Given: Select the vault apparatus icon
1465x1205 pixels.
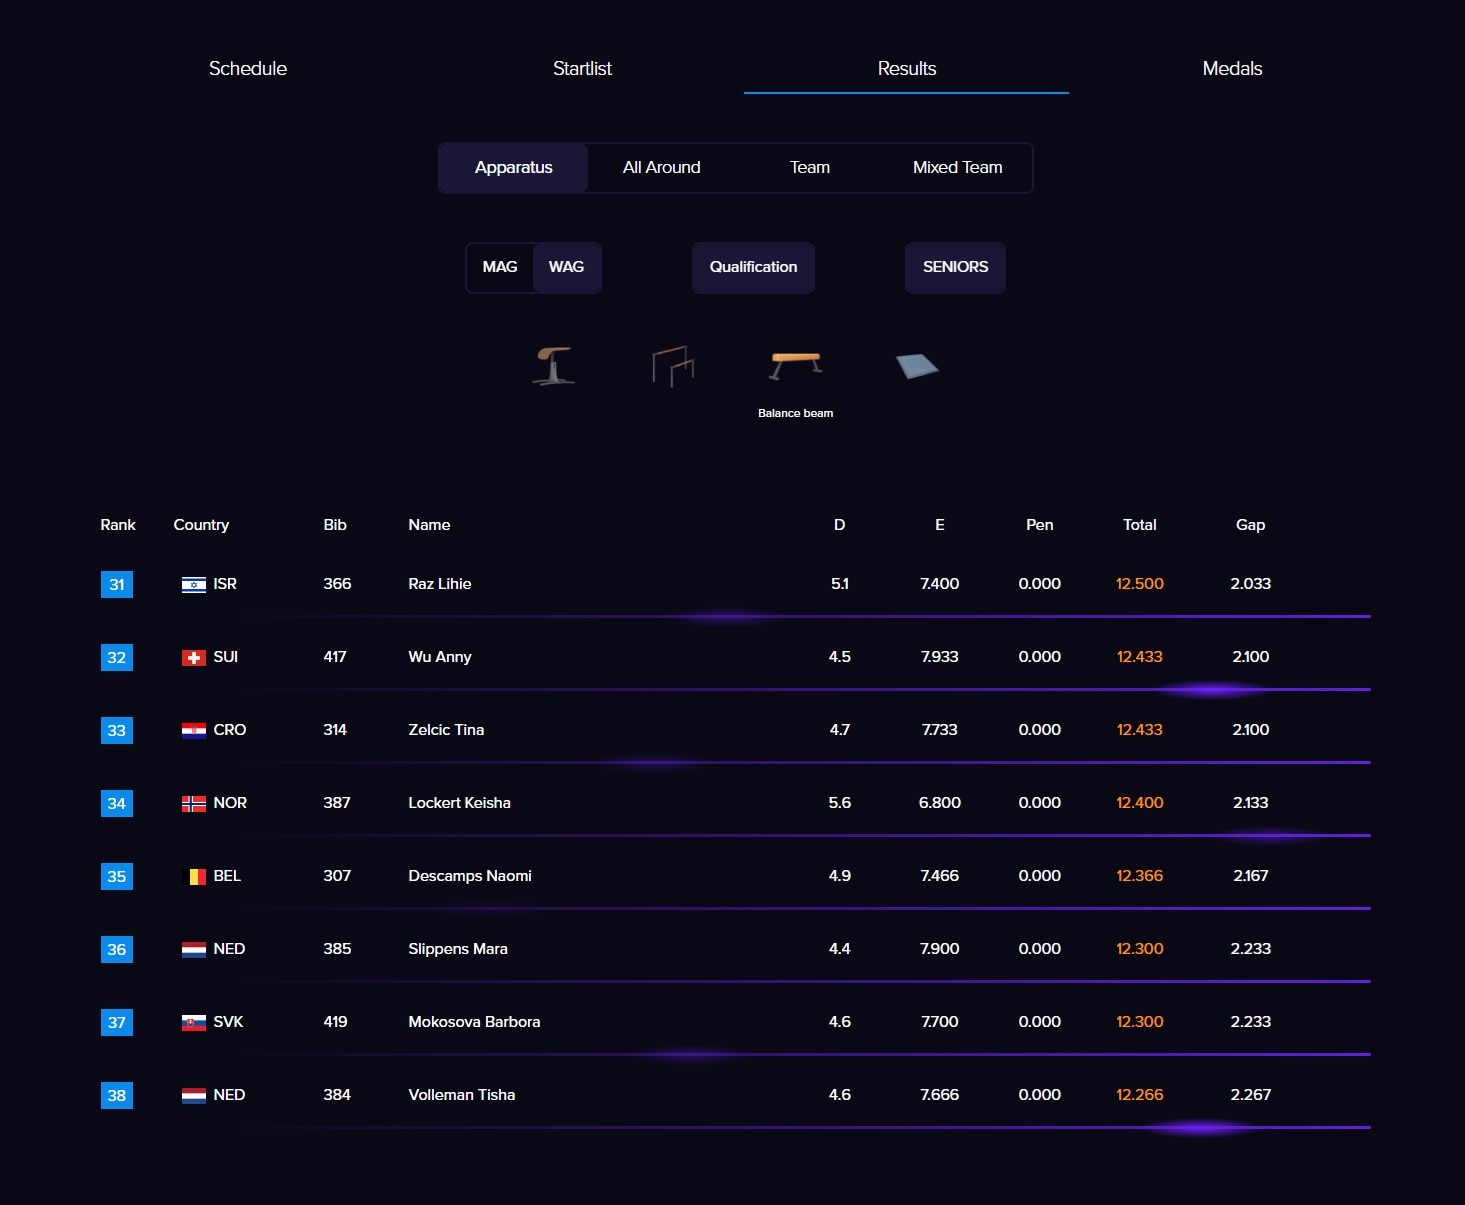Looking at the screenshot, I should [553, 366].
